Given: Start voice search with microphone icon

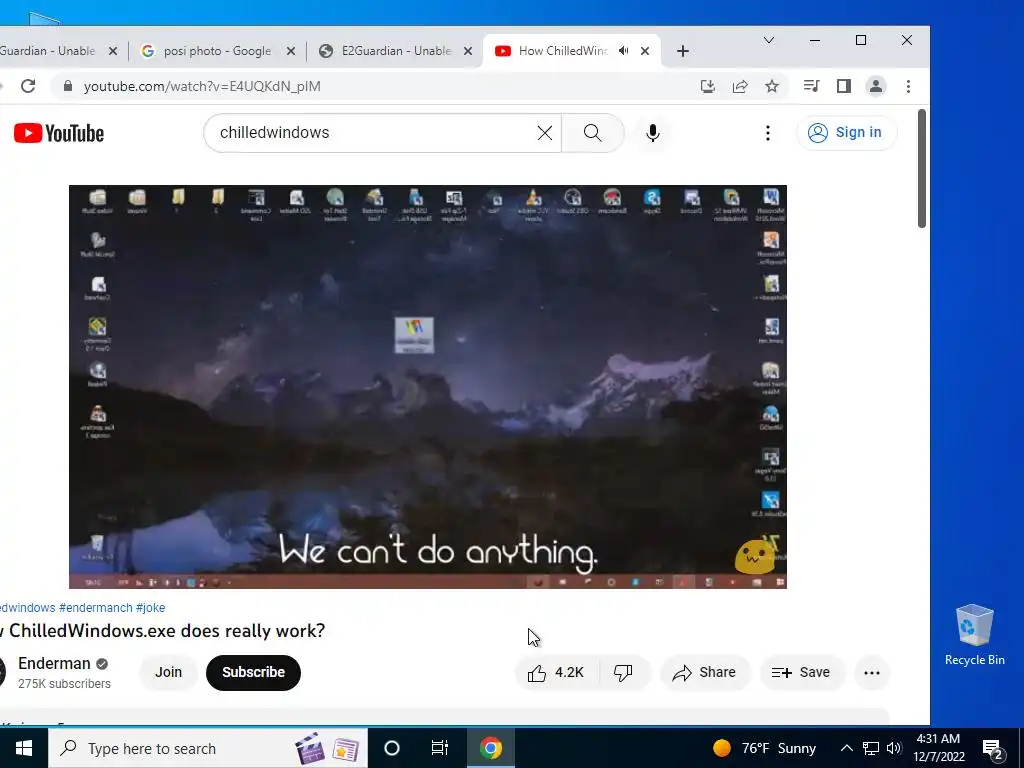Looking at the screenshot, I should 652,133.
